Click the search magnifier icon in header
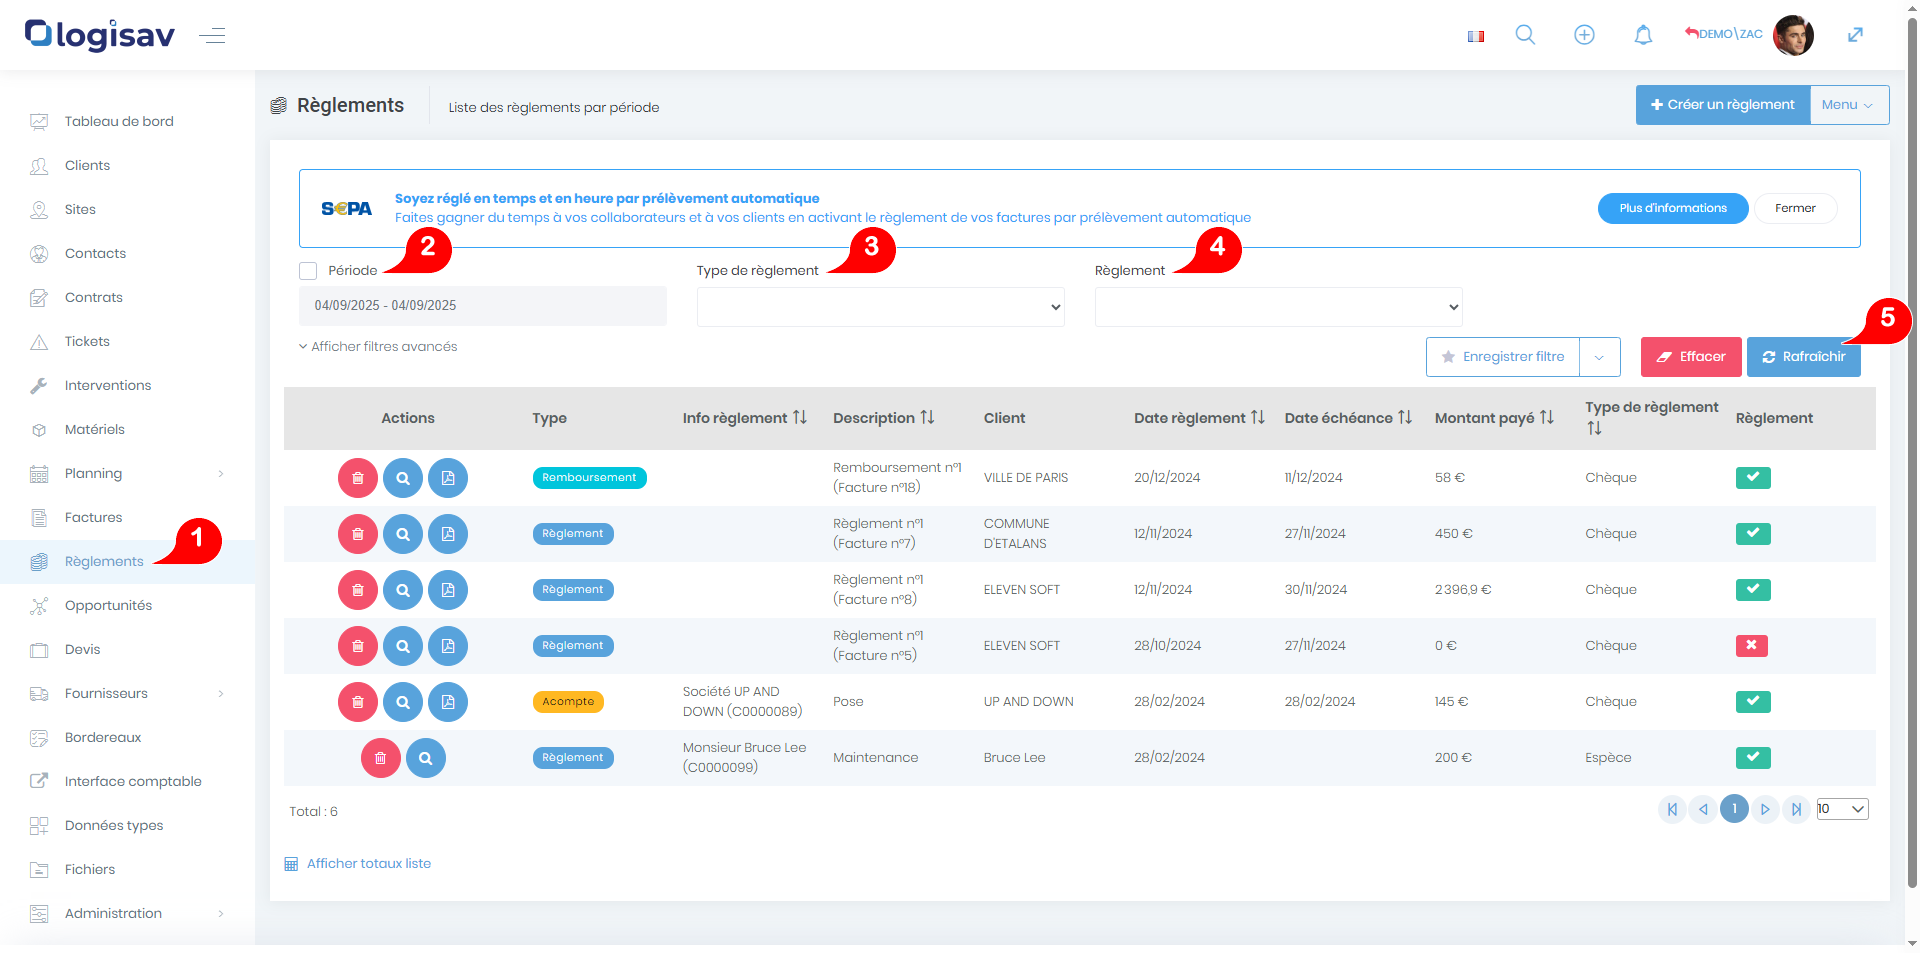 pos(1525,35)
